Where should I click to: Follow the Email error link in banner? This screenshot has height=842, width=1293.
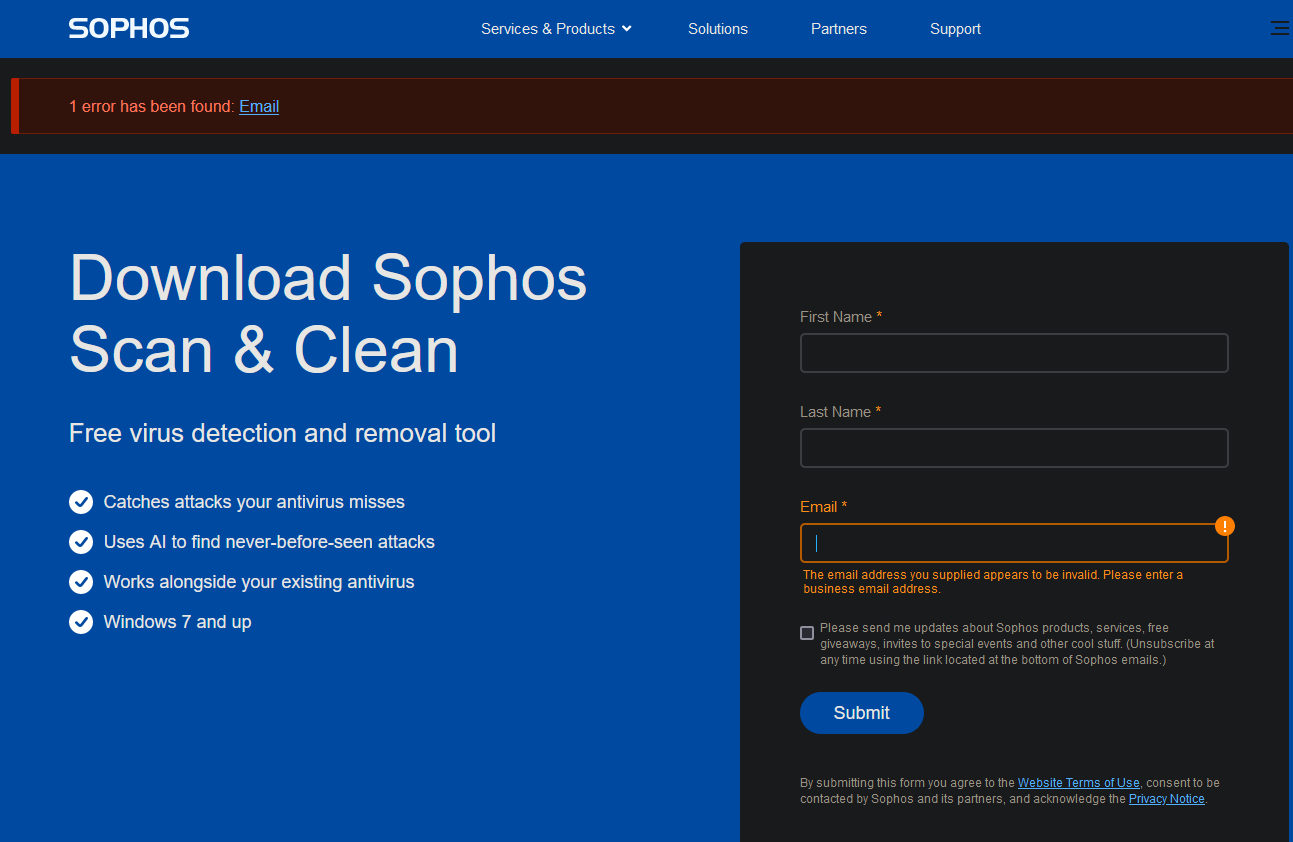click(259, 107)
